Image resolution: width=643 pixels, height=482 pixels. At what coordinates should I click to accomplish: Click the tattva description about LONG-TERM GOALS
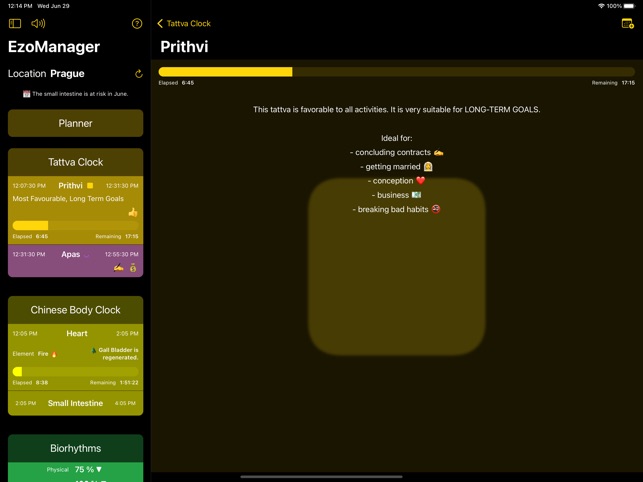coord(397,110)
